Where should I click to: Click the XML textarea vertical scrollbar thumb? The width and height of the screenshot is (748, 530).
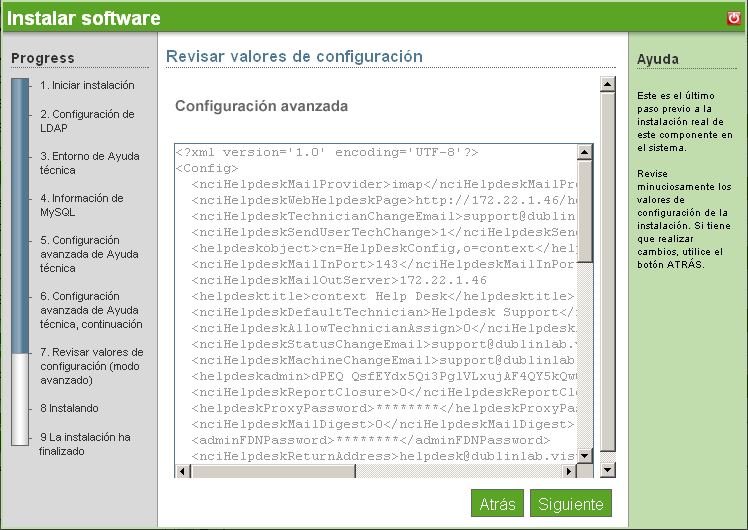click(x=584, y=211)
